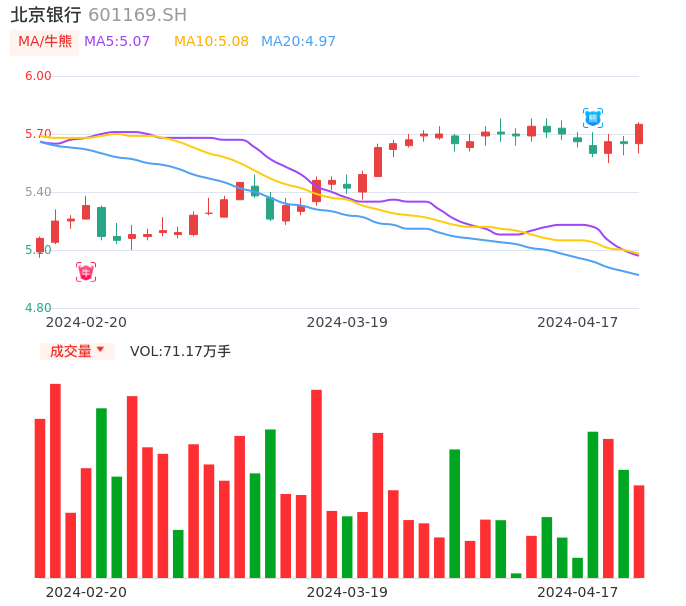The image size is (686, 606).
Task: Click the 6.00 price axis label
Action: 38,76
